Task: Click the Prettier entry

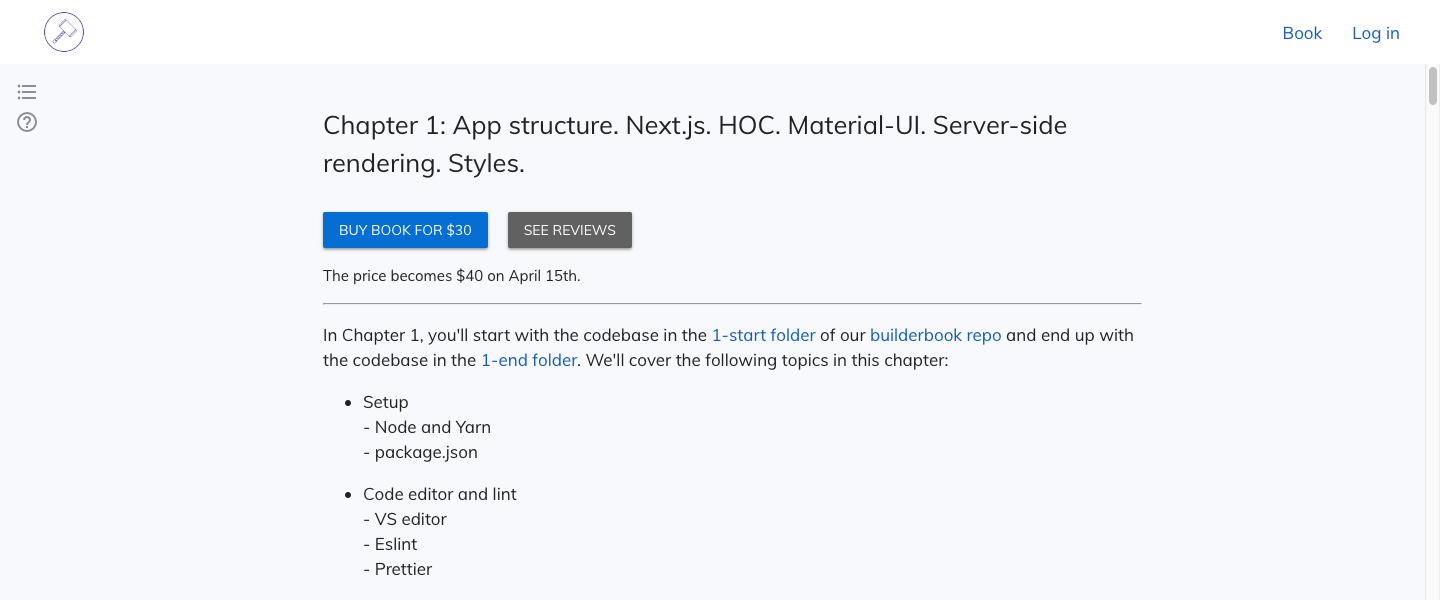Action: [x=397, y=569]
